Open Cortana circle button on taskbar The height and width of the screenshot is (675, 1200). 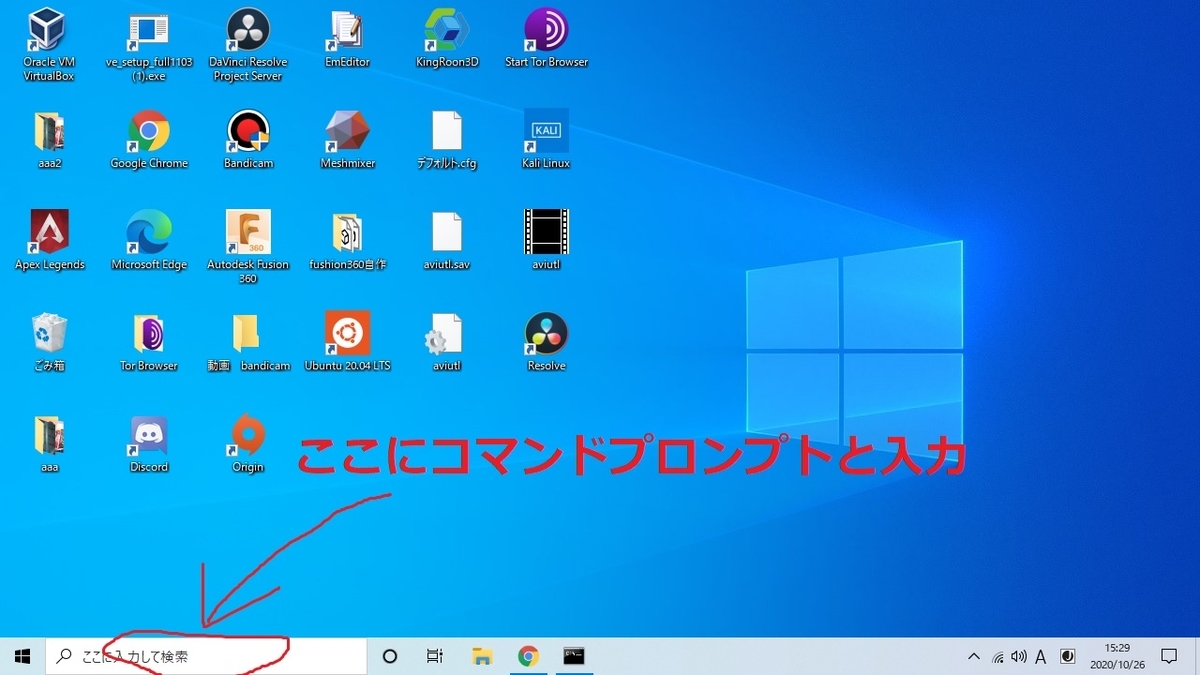click(x=390, y=656)
